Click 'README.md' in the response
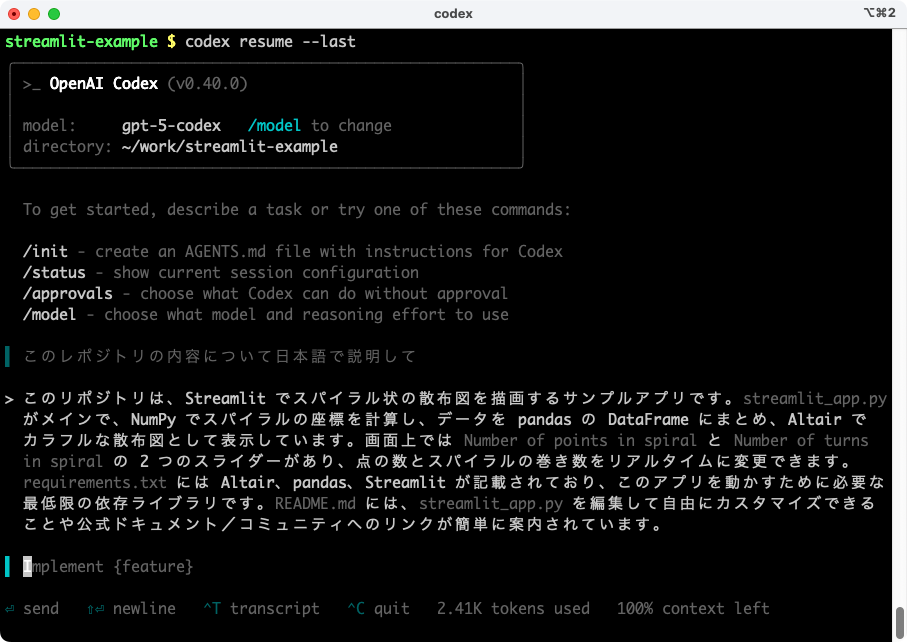The height and width of the screenshot is (642, 907). coord(315,503)
